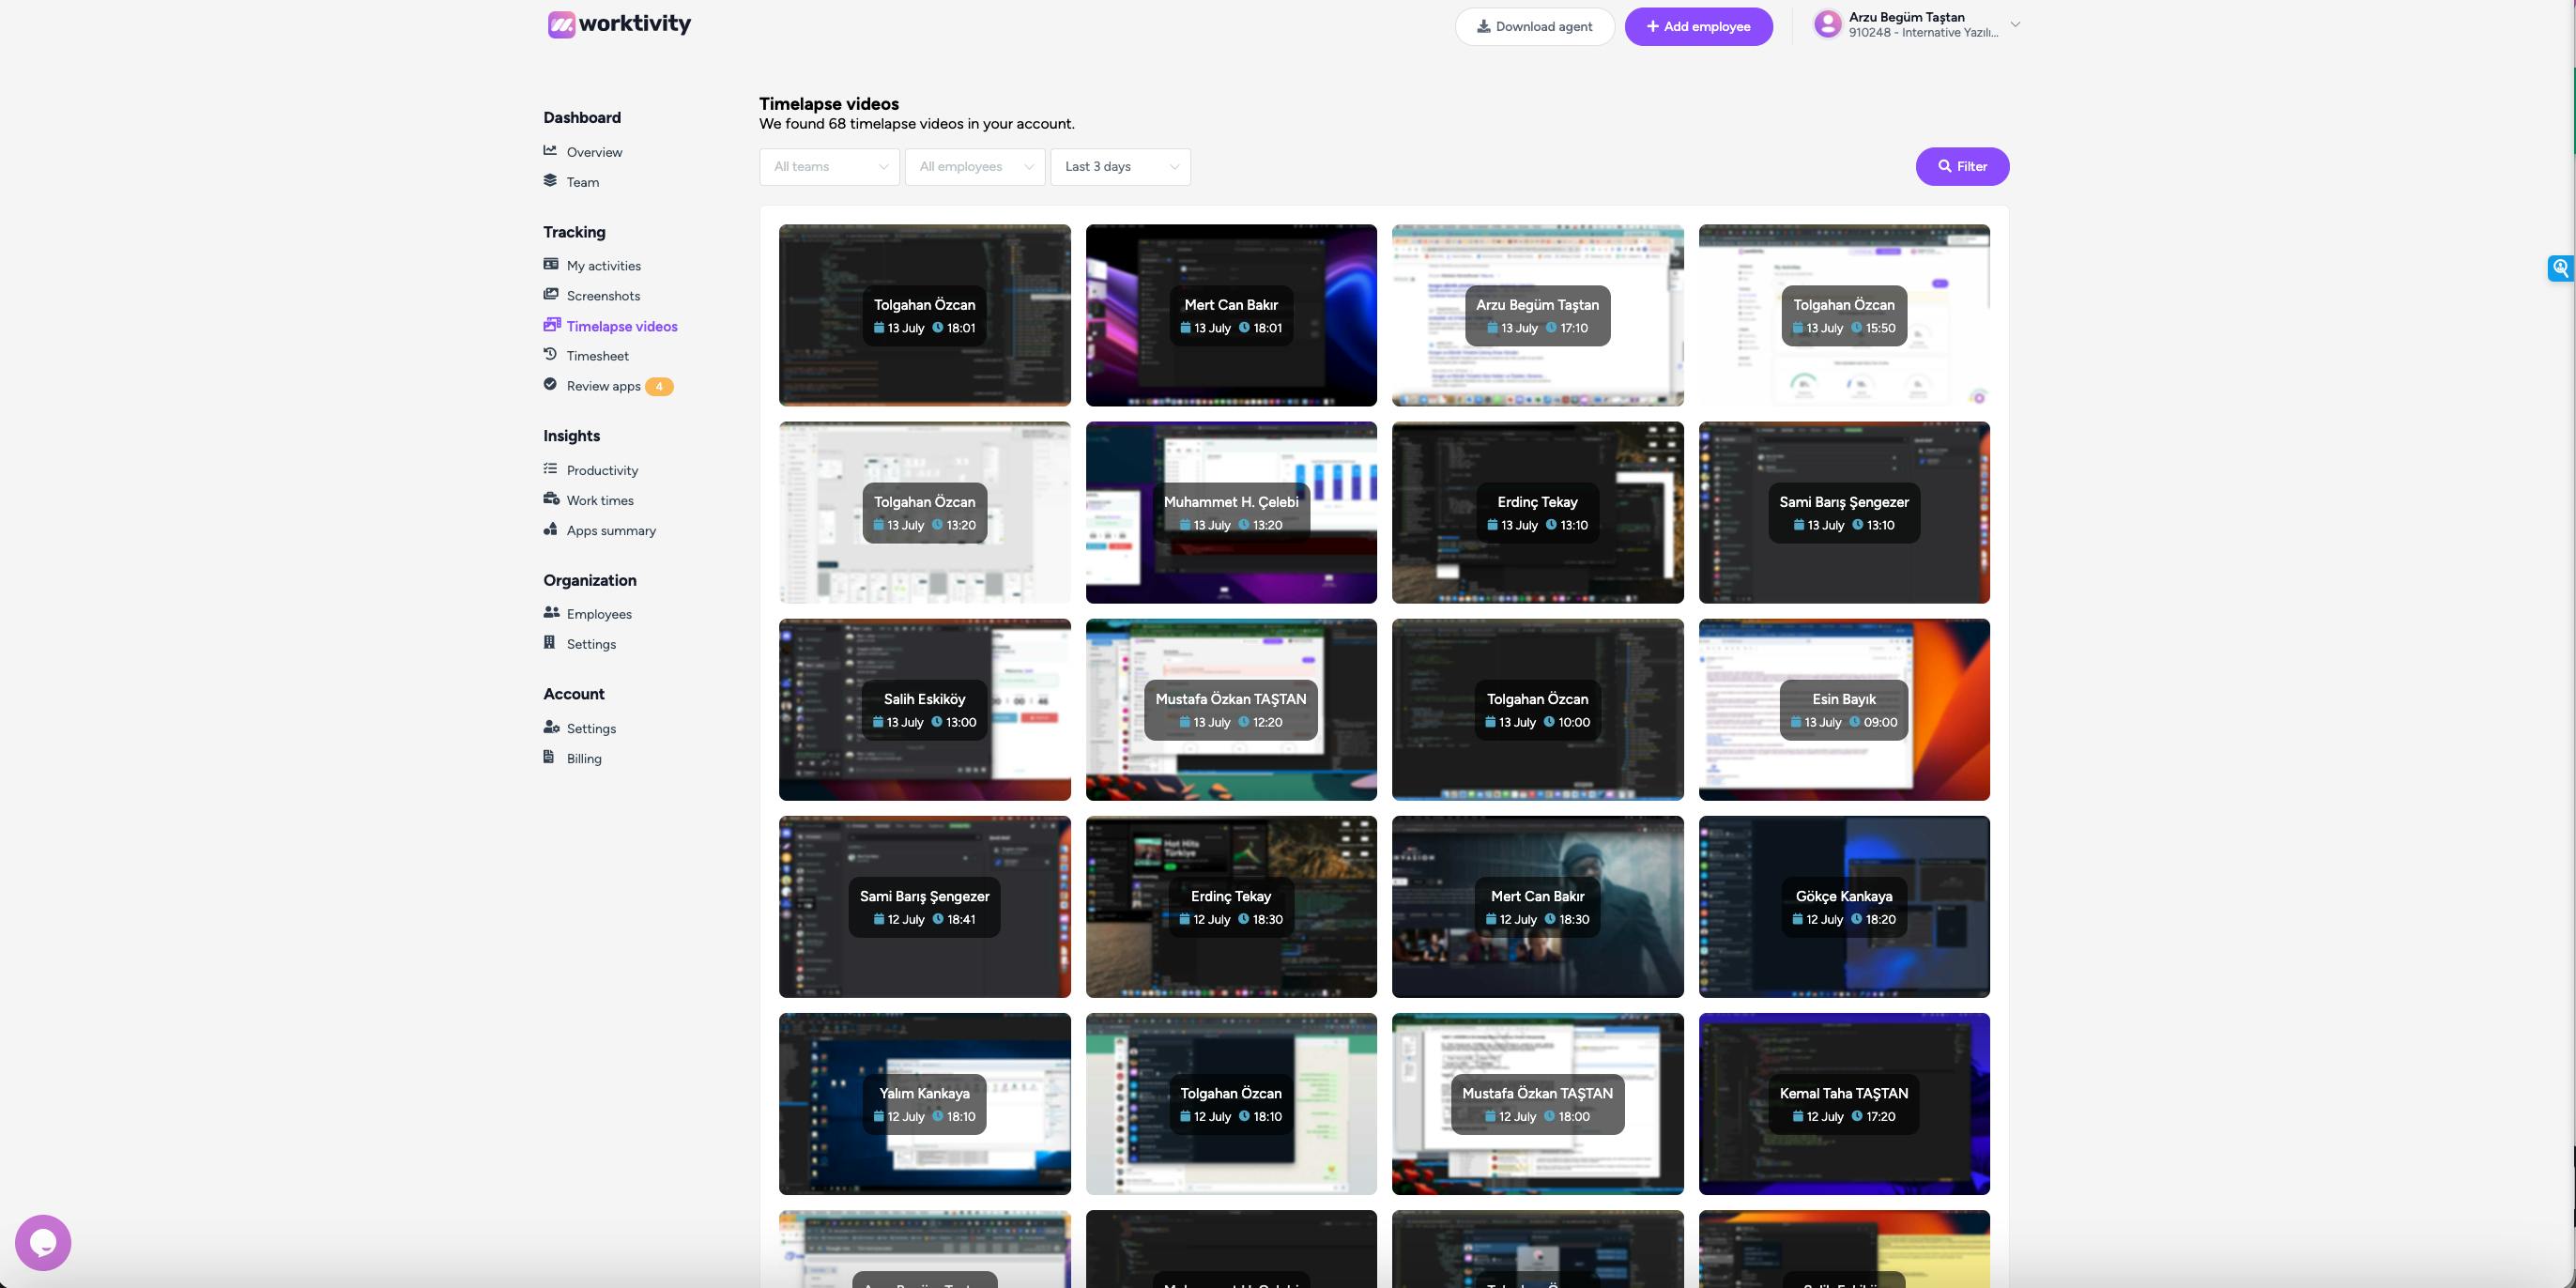Open Muhammet H. Çelebi 13:20 video
This screenshot has height=1288, width=2576.
pyautogui.click(x=1231, y=512)
